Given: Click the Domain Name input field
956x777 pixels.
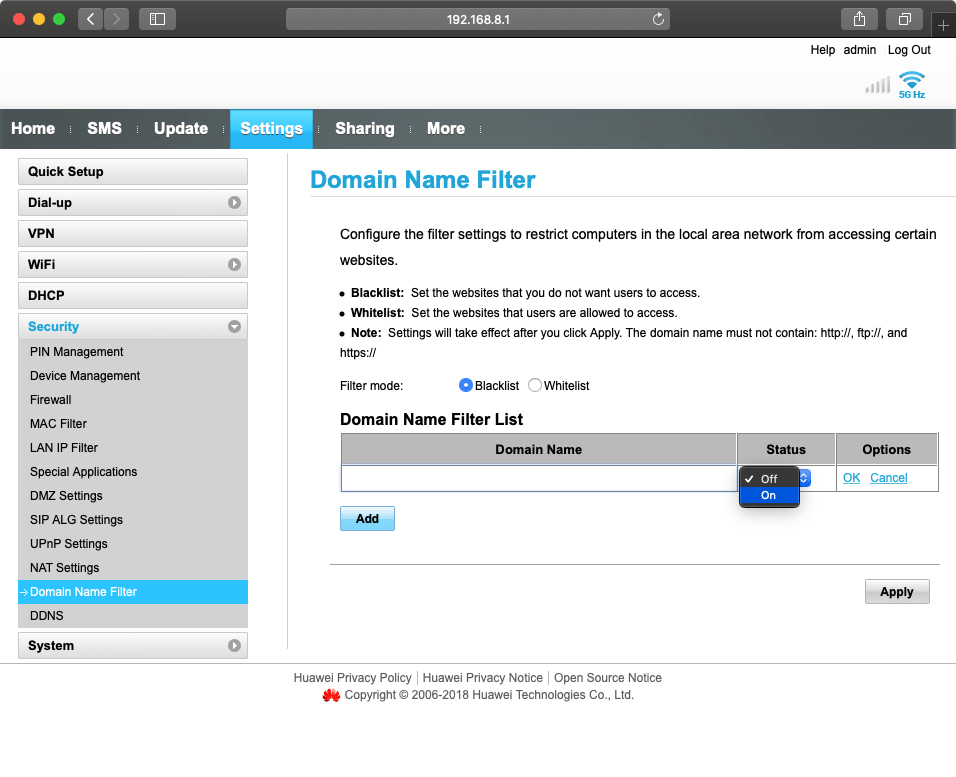Looking at the screenshot, I should click(538, 478).
